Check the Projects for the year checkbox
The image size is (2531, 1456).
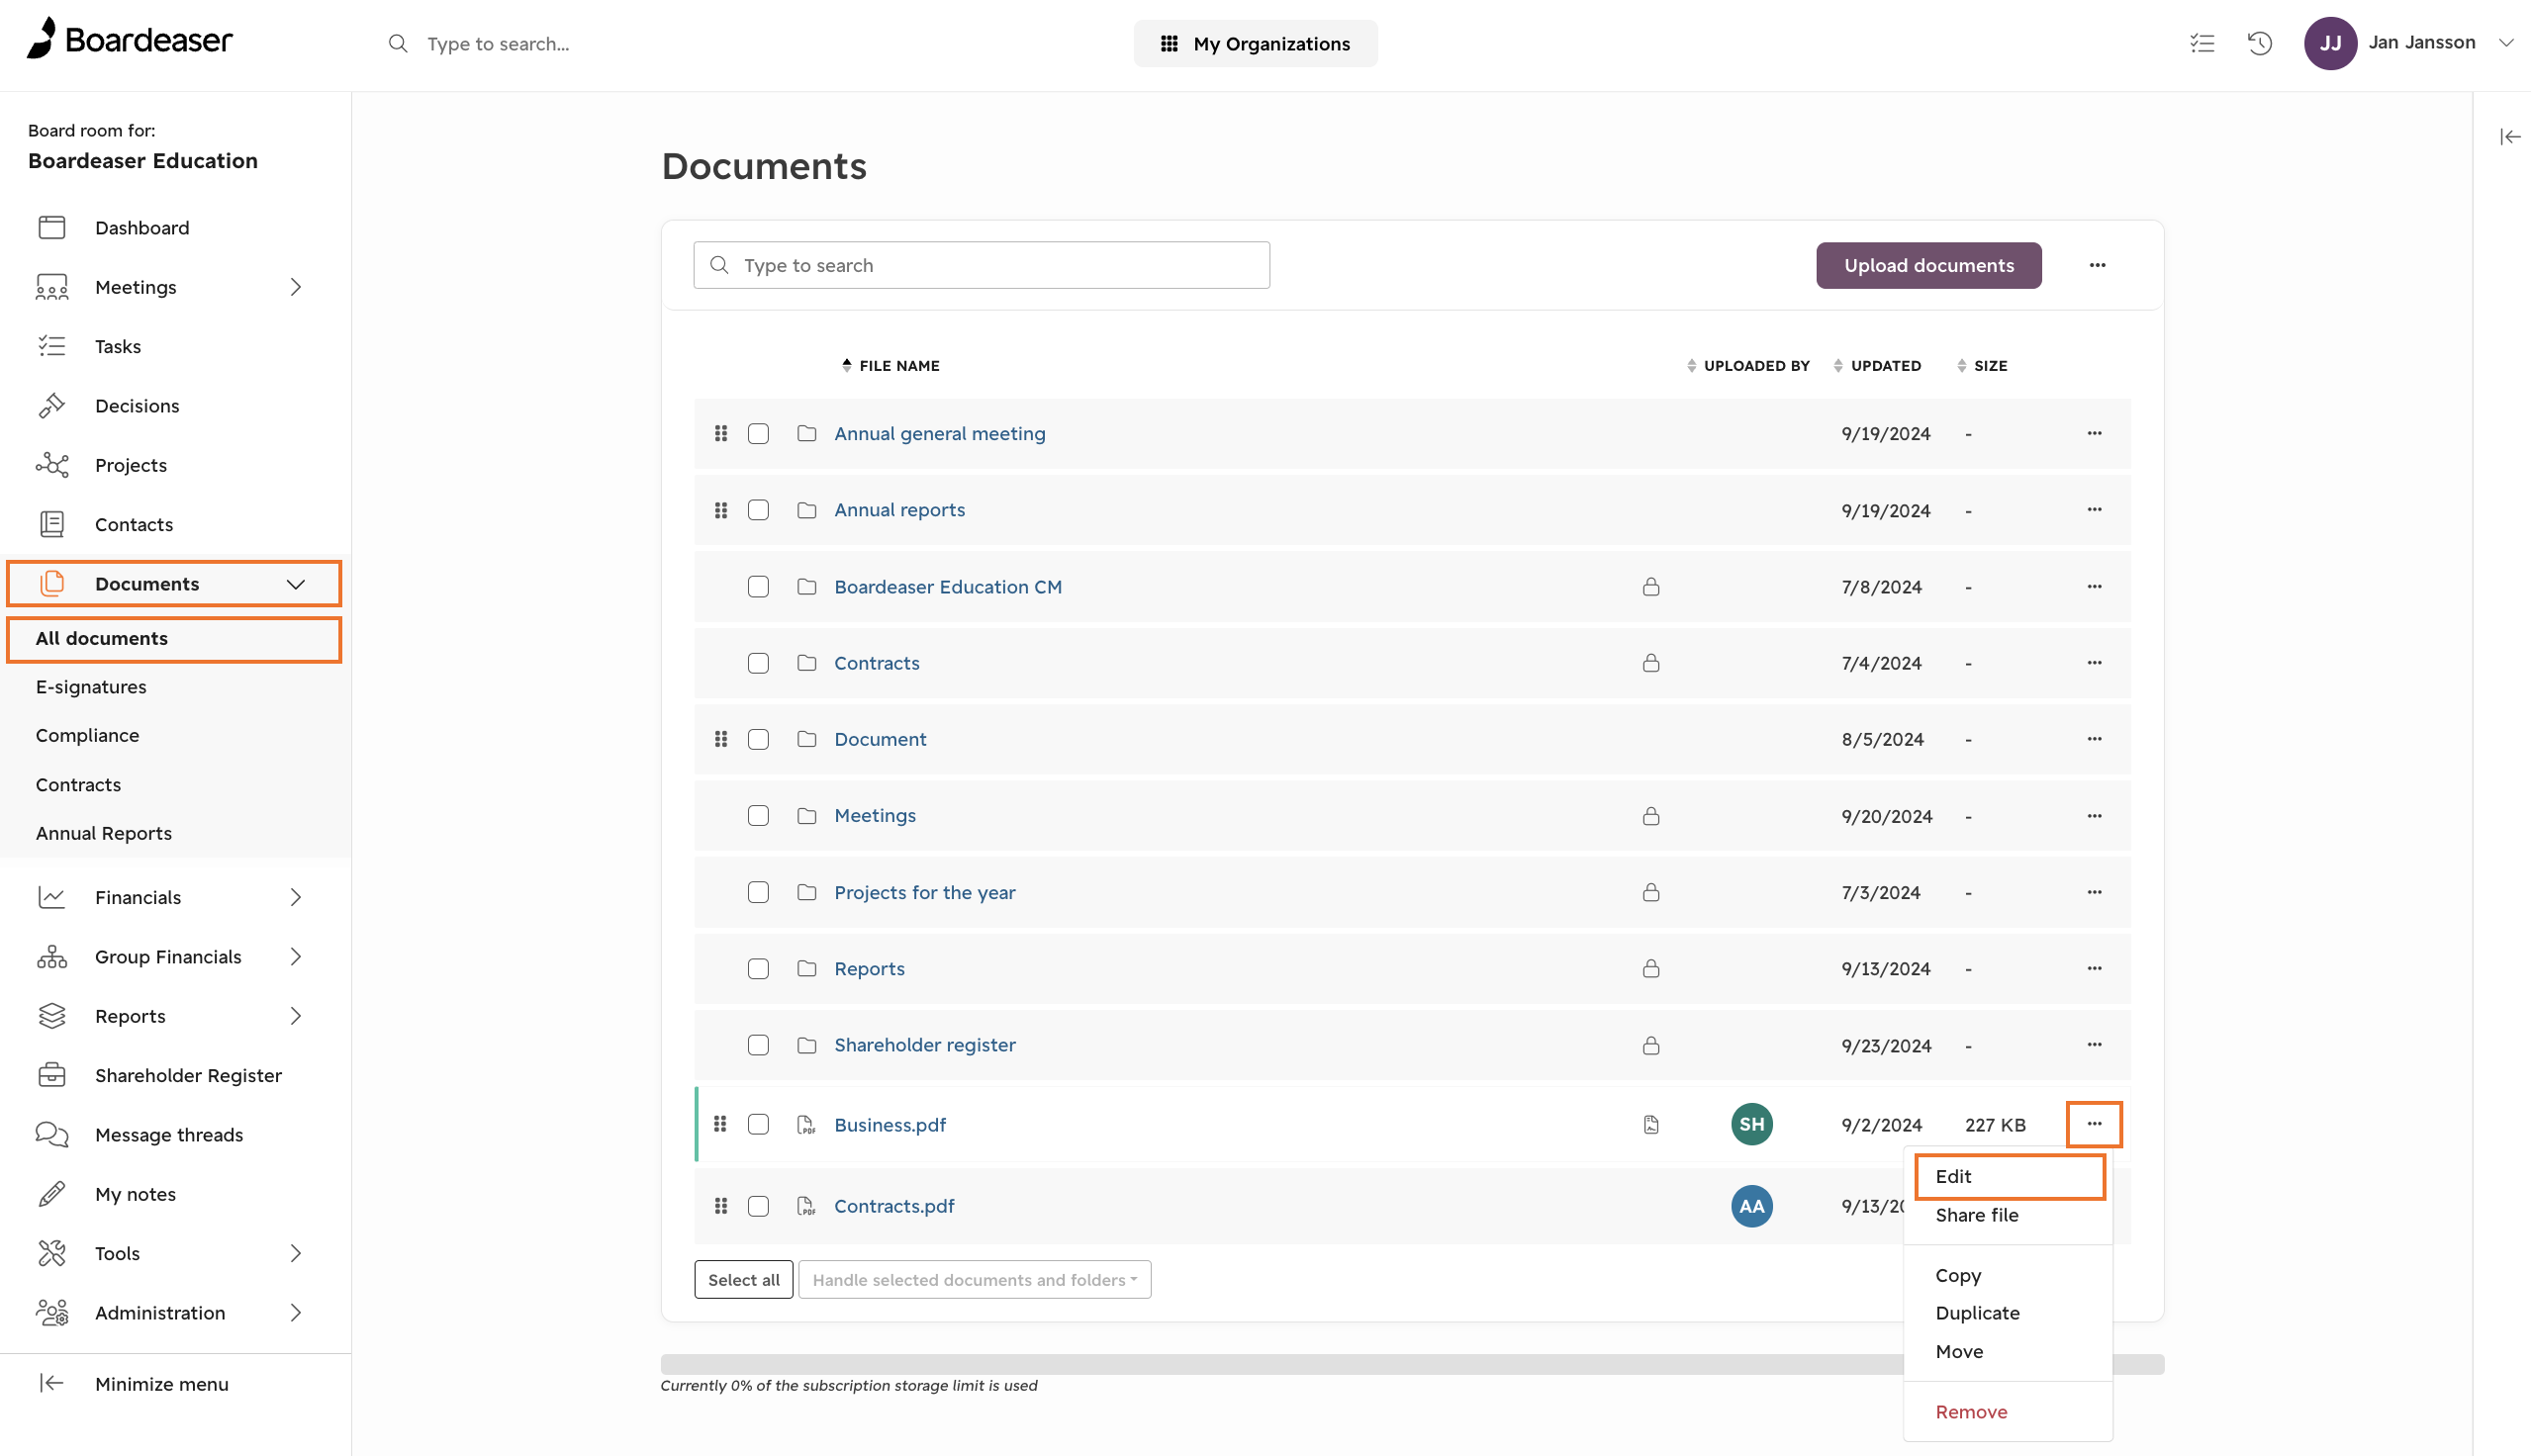coord(758,892)
